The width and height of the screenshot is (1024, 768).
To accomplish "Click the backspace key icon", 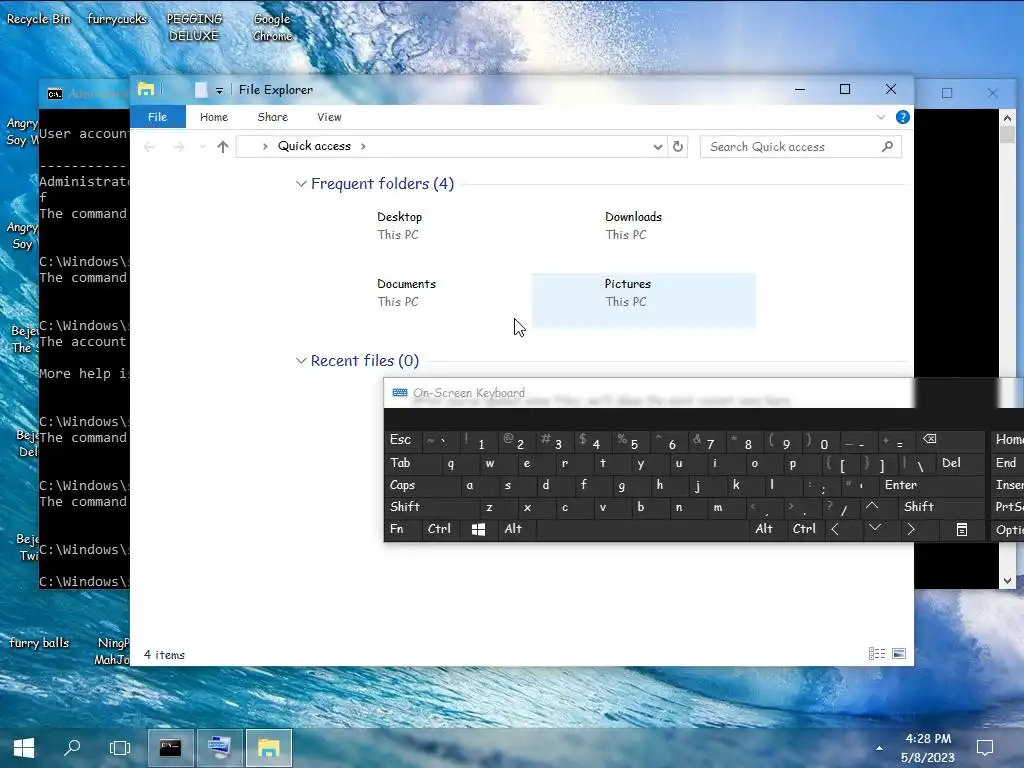I will [930, 440].
